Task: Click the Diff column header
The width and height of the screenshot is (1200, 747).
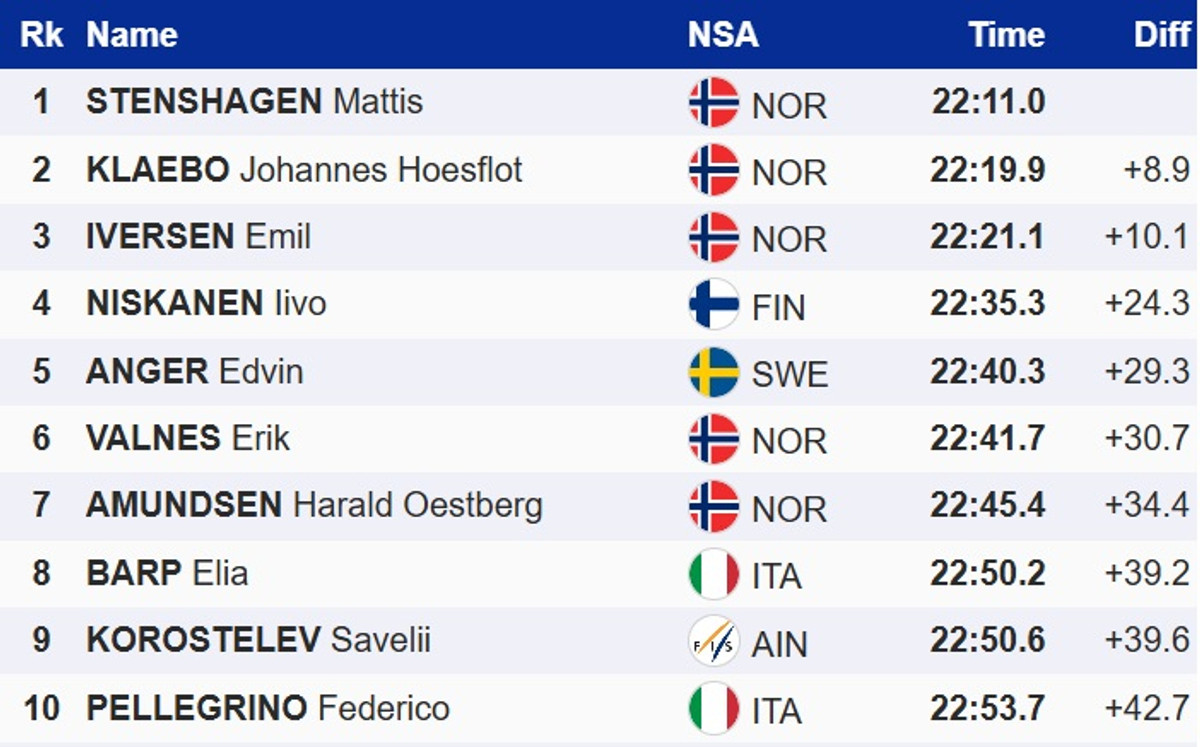Action: click(x=1162, y=35)
